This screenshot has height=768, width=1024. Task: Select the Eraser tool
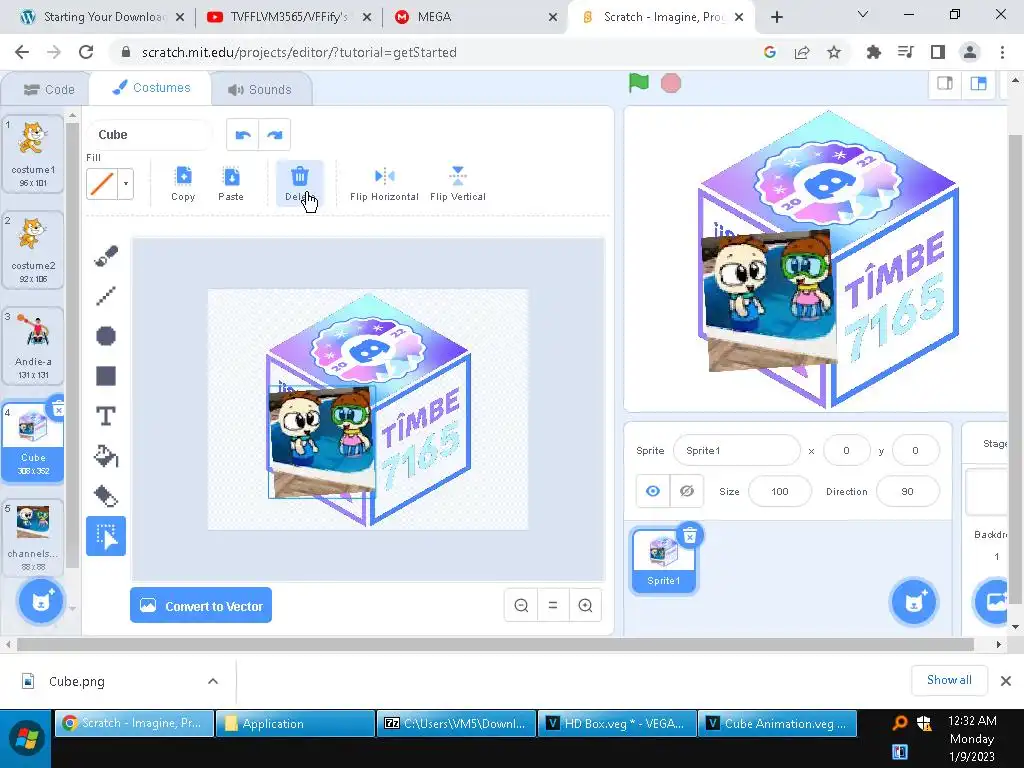pos(106,496)
